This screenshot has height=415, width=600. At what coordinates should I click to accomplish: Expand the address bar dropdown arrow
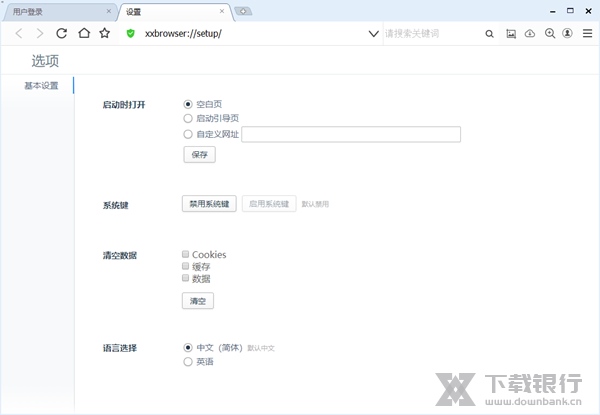(373, 34)
